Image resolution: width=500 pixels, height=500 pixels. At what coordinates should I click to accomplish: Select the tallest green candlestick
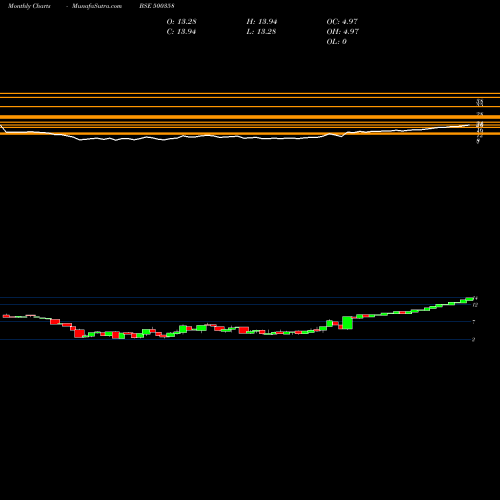347,323
